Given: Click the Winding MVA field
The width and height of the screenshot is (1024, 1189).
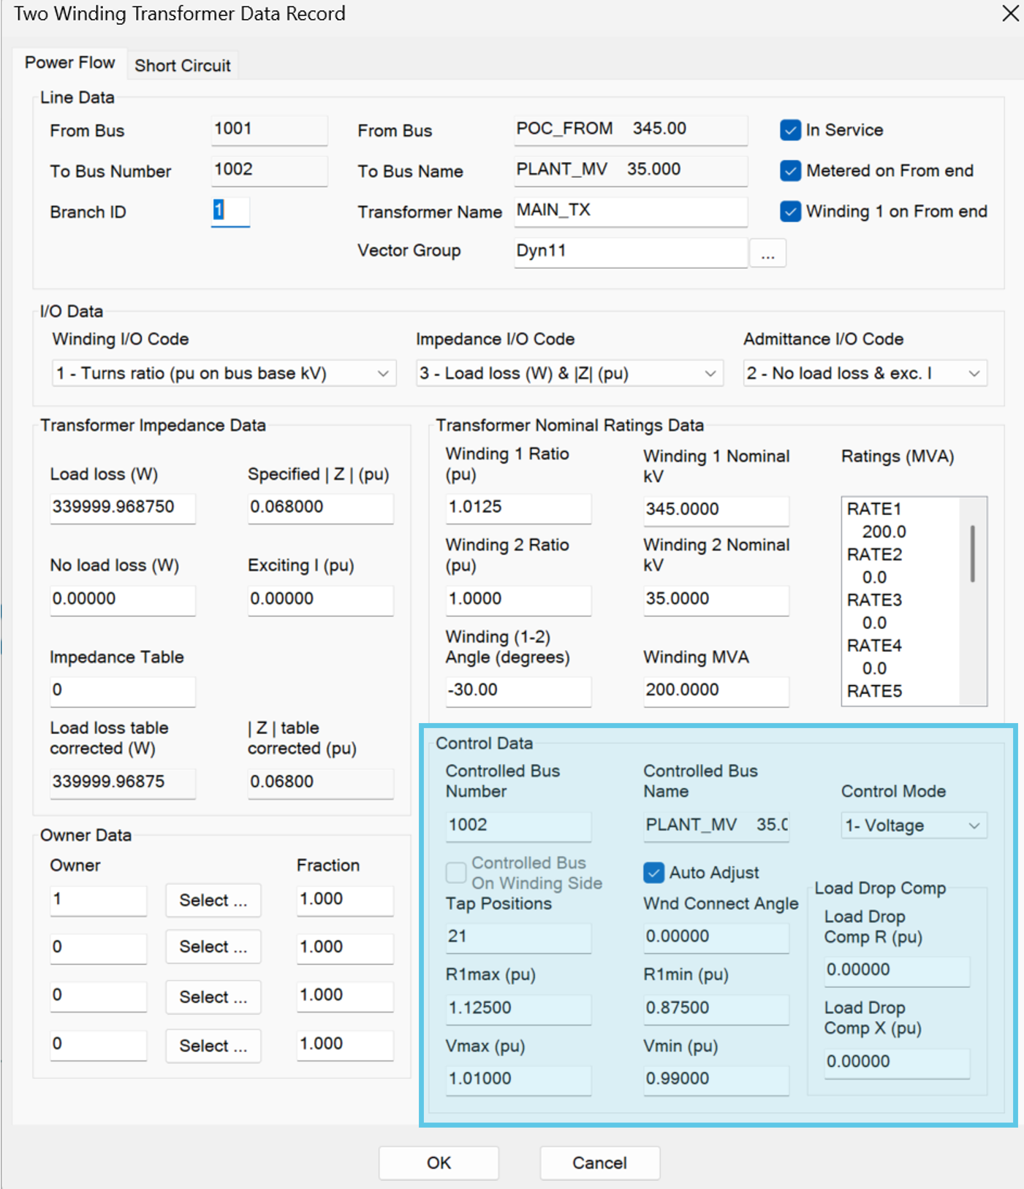Looking at the screenshot, I should 716,691.
